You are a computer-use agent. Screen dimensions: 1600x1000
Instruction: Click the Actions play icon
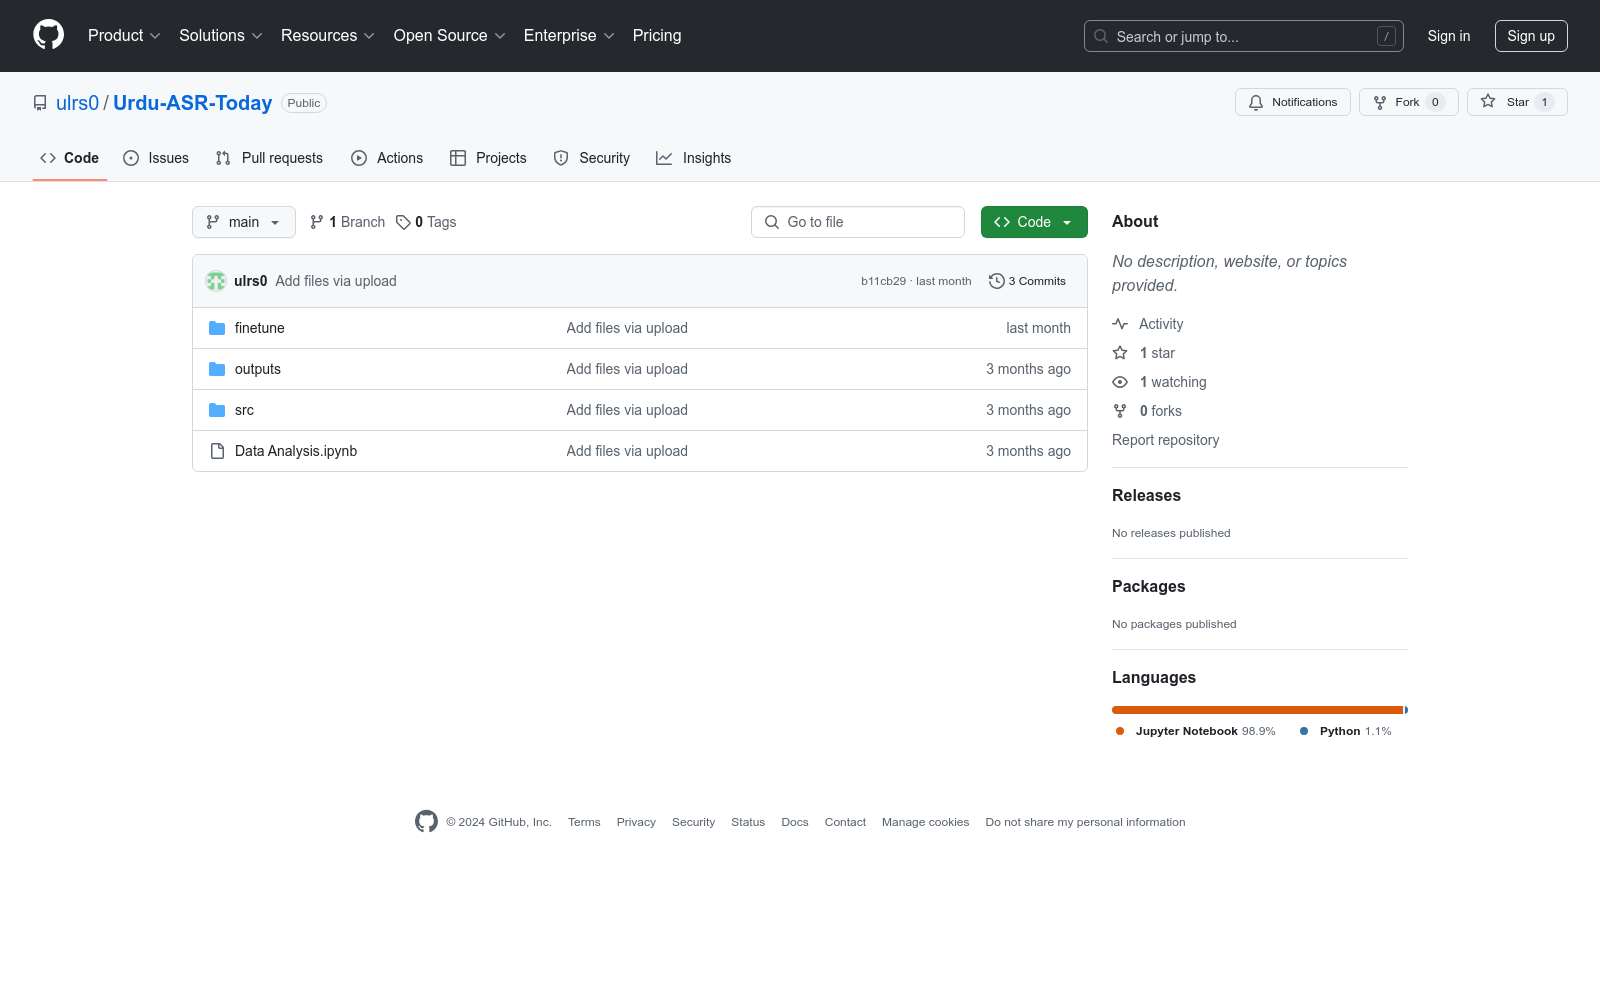point(359,158)
